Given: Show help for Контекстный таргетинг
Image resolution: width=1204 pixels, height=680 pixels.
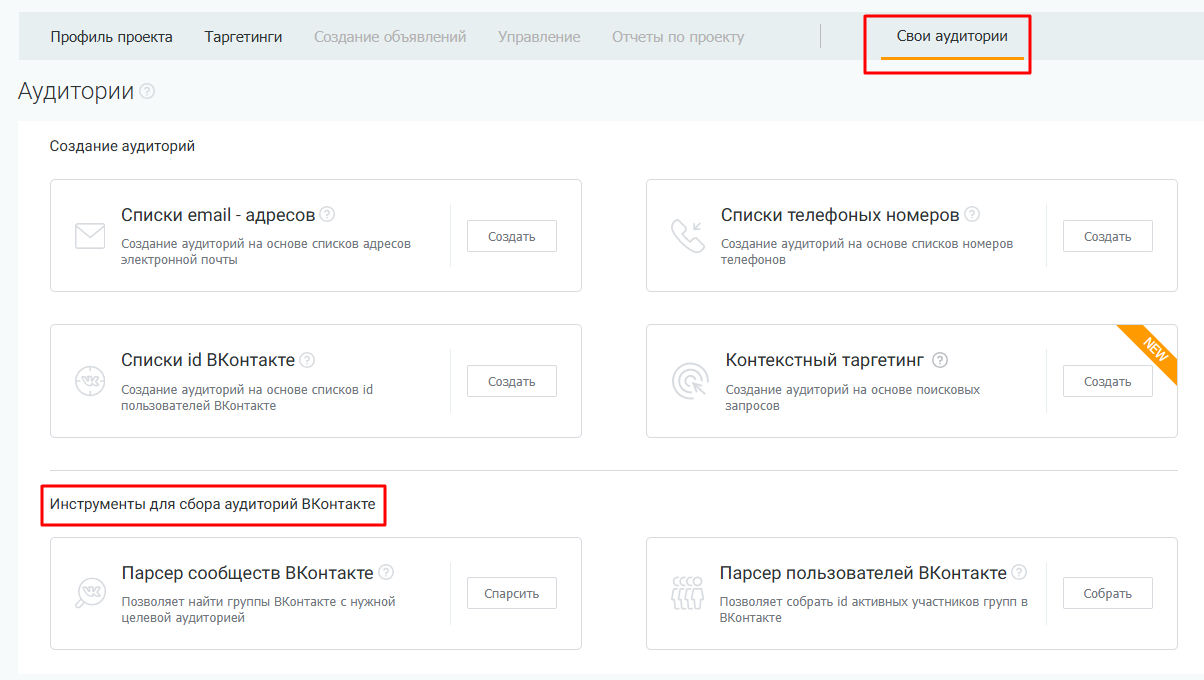Looking at the screenshot, I should pyautogui.click(x=939, y=360).
